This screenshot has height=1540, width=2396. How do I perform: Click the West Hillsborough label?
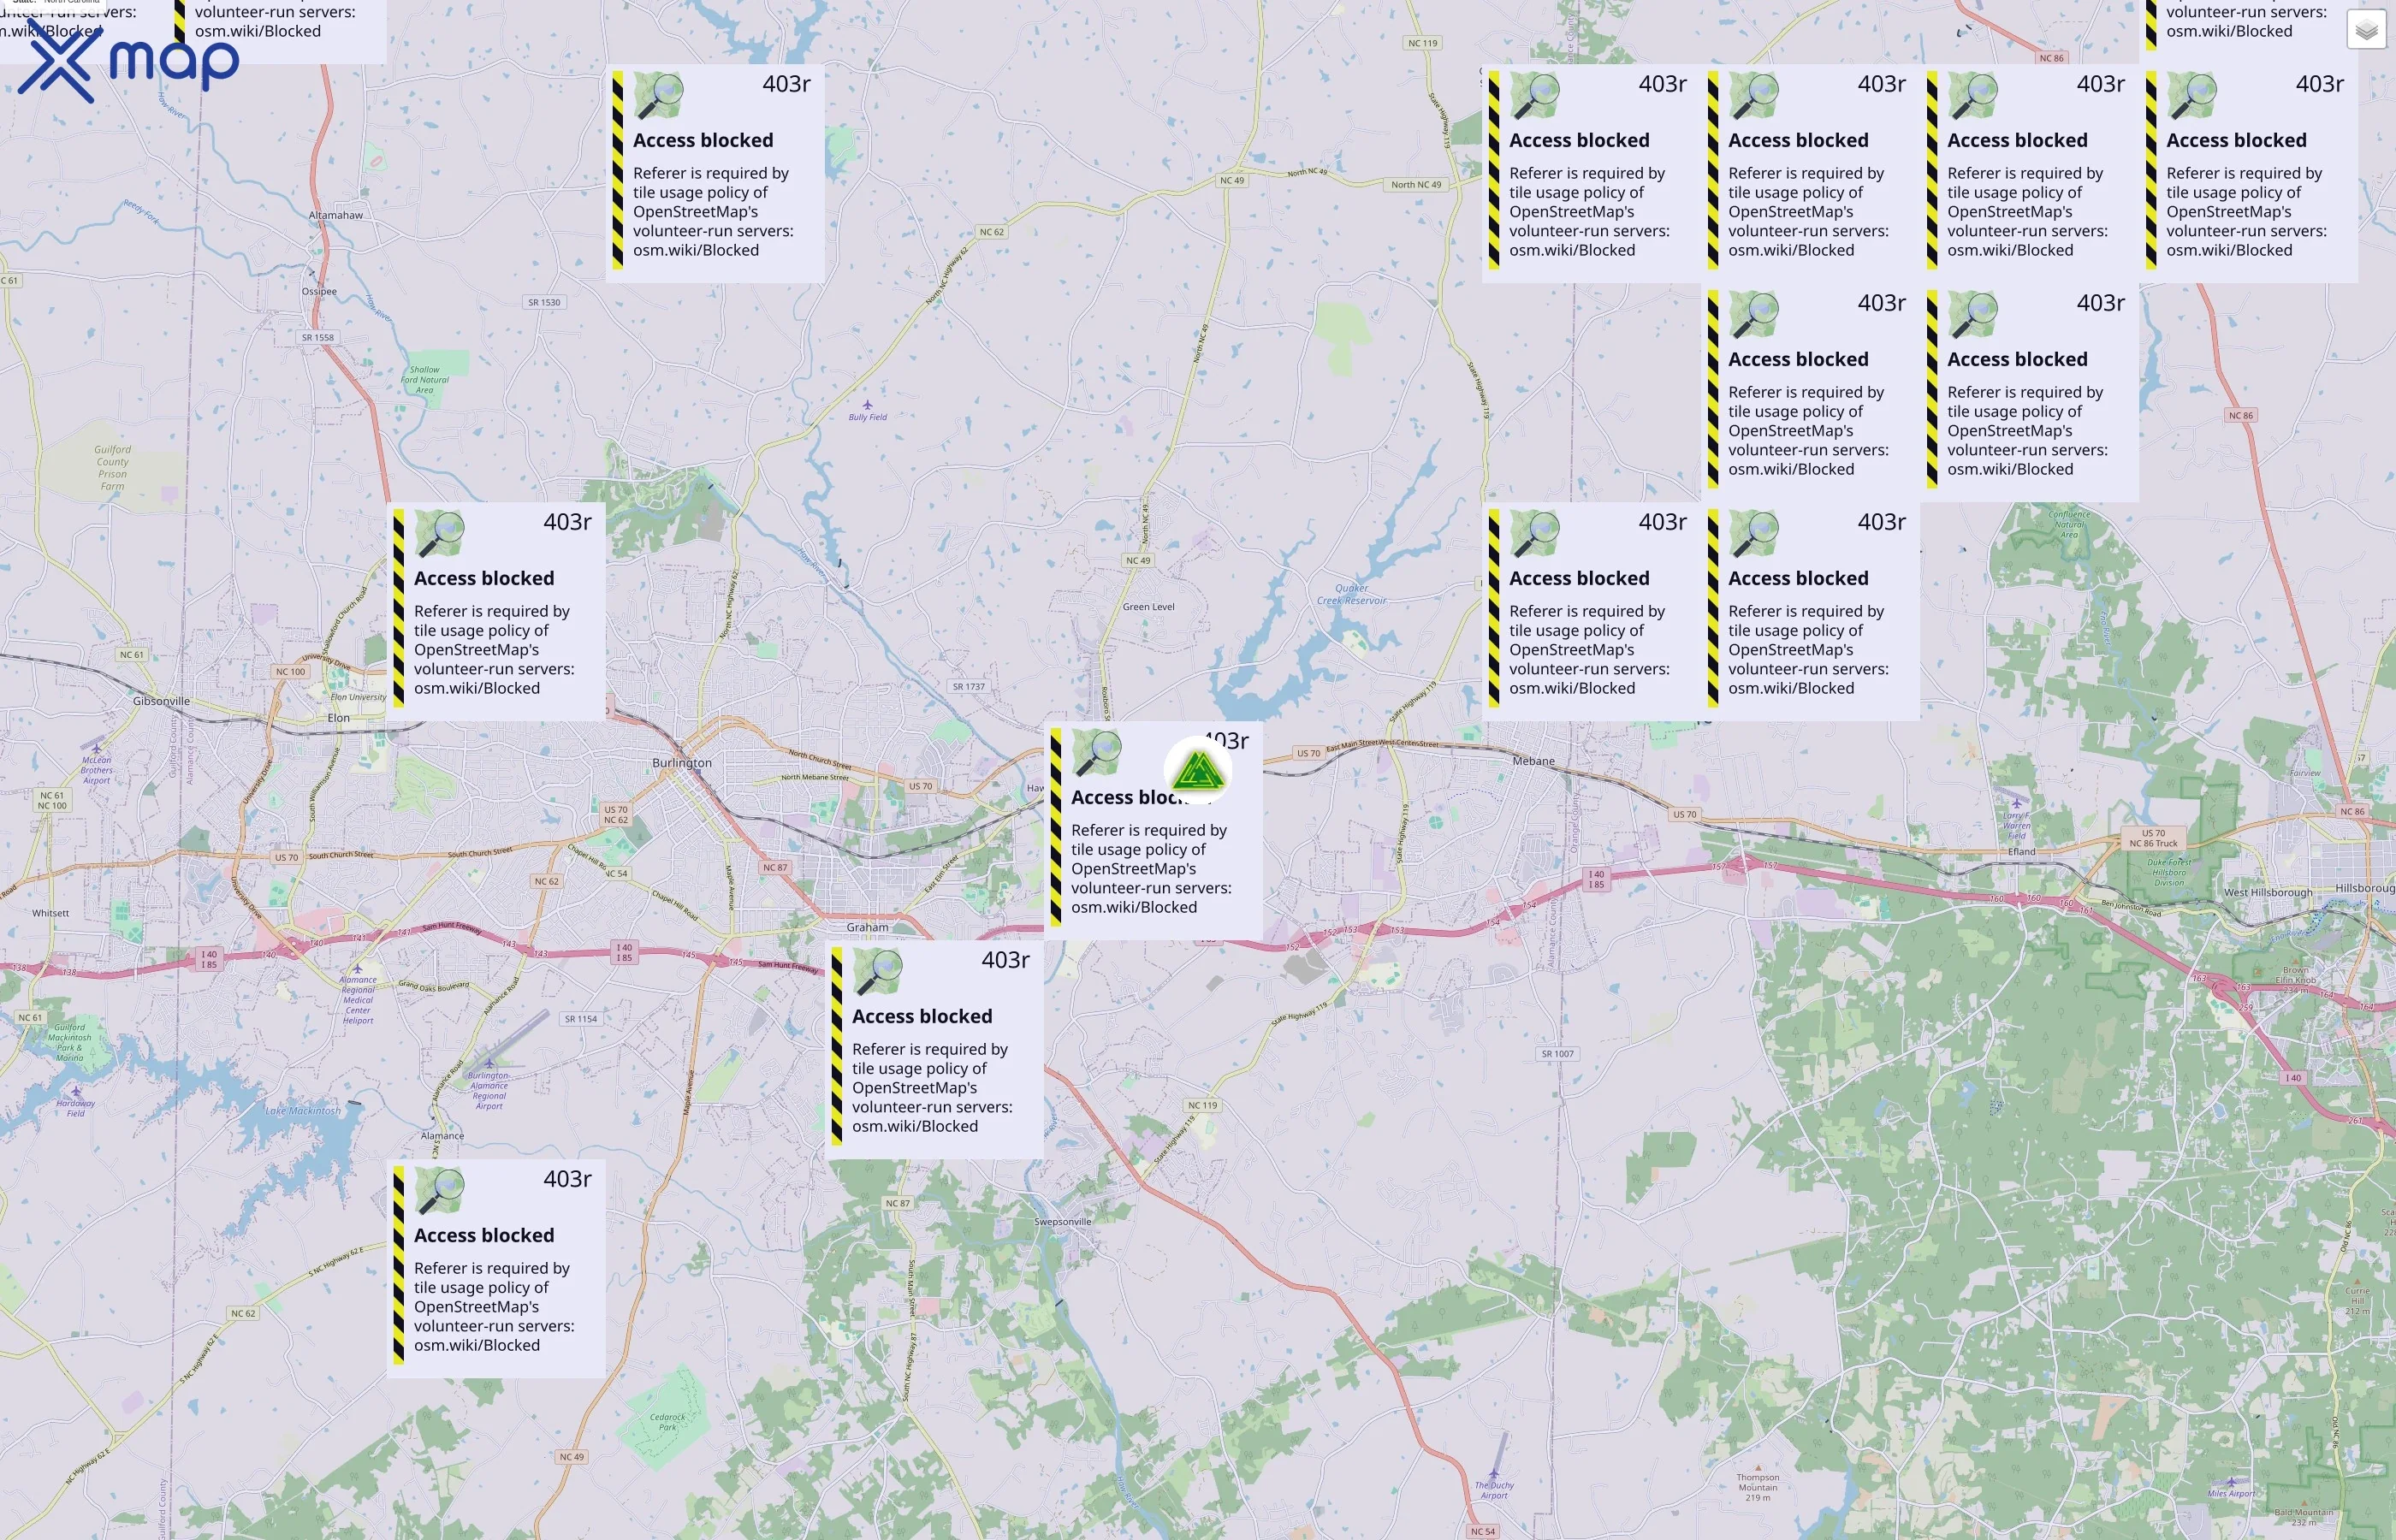coord(2267,892)
